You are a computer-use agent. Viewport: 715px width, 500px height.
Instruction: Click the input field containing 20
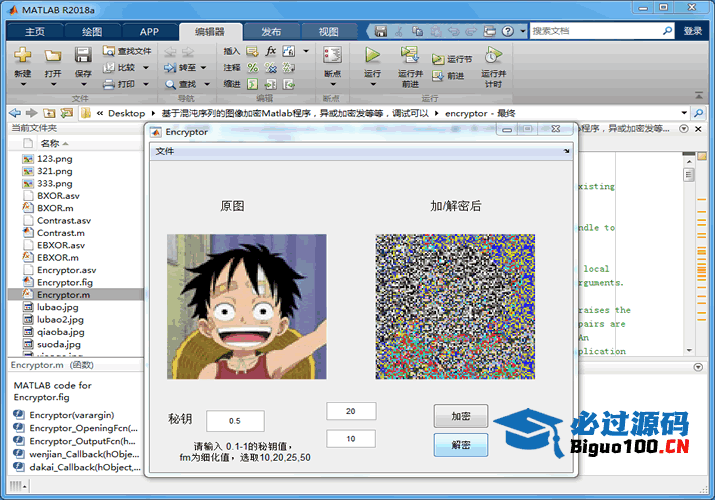click(351, 411)
